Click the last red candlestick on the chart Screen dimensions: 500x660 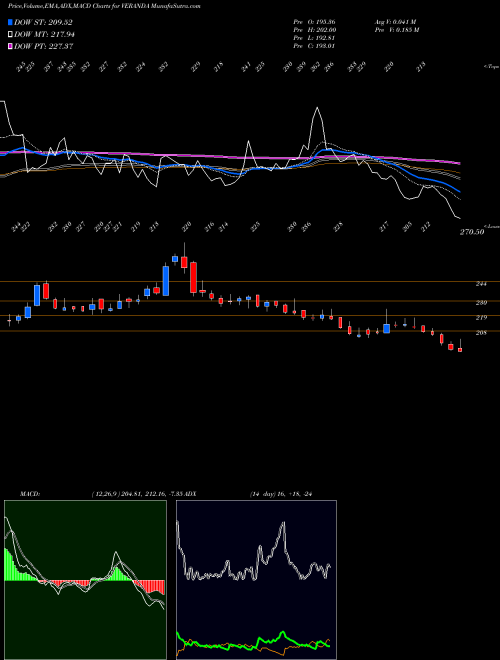(460, 350)
